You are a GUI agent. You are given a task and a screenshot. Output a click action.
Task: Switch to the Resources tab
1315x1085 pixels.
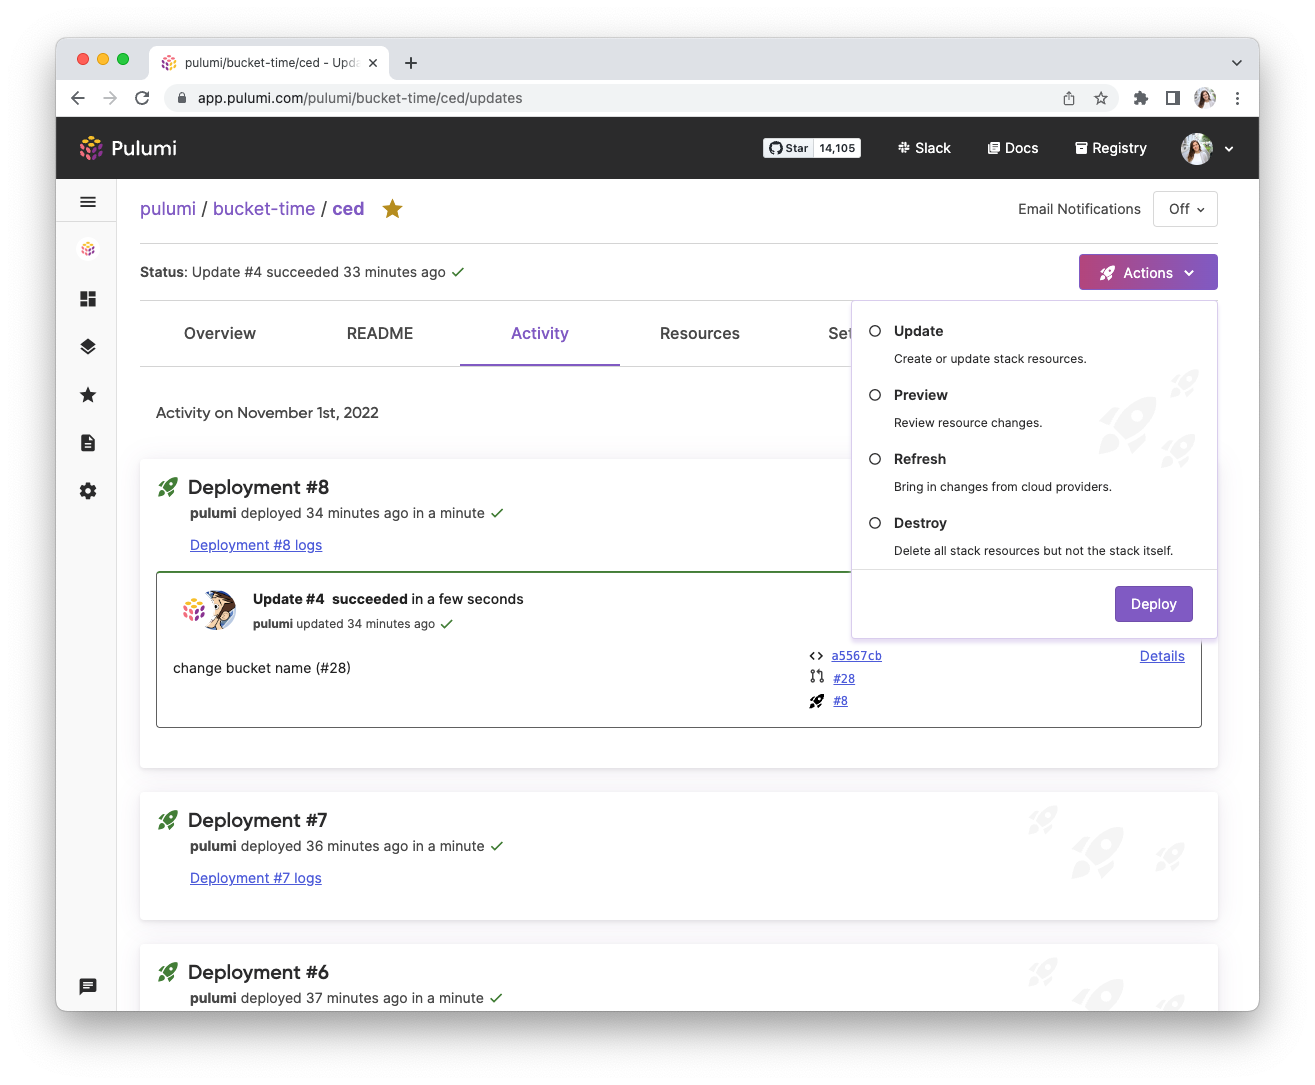[700, 334]
